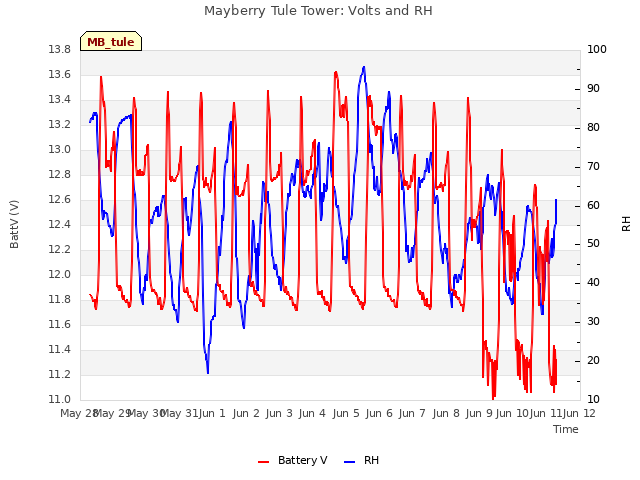Click the 70 right axis tick label
The width and height of the screenshot is (640, 480).
point(593,167)
